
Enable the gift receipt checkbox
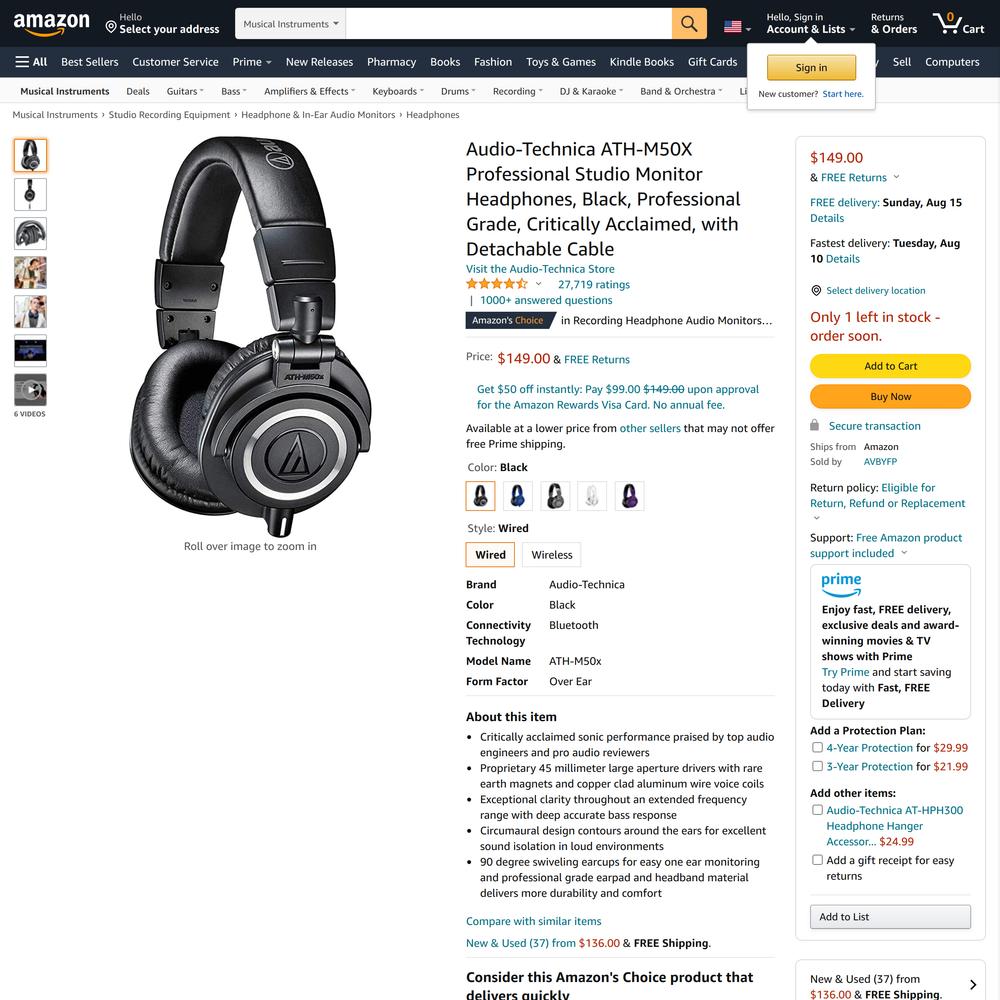pos(817,860)
